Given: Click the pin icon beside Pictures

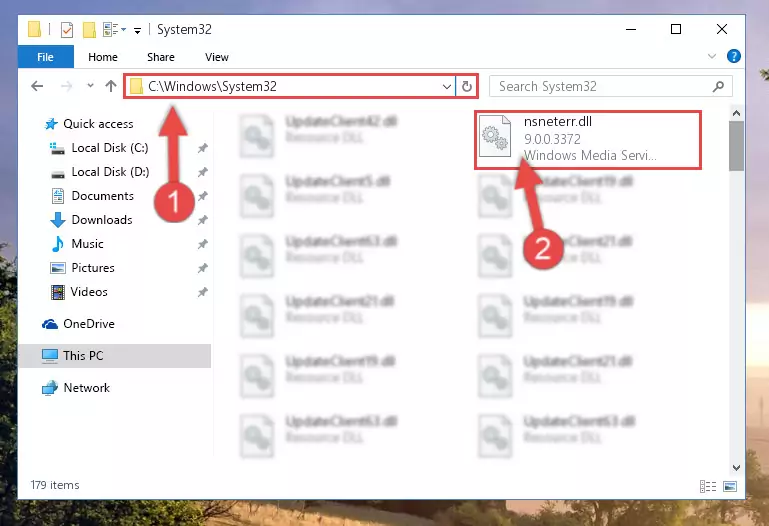Looking at the screenshot, I should (202, 268).
